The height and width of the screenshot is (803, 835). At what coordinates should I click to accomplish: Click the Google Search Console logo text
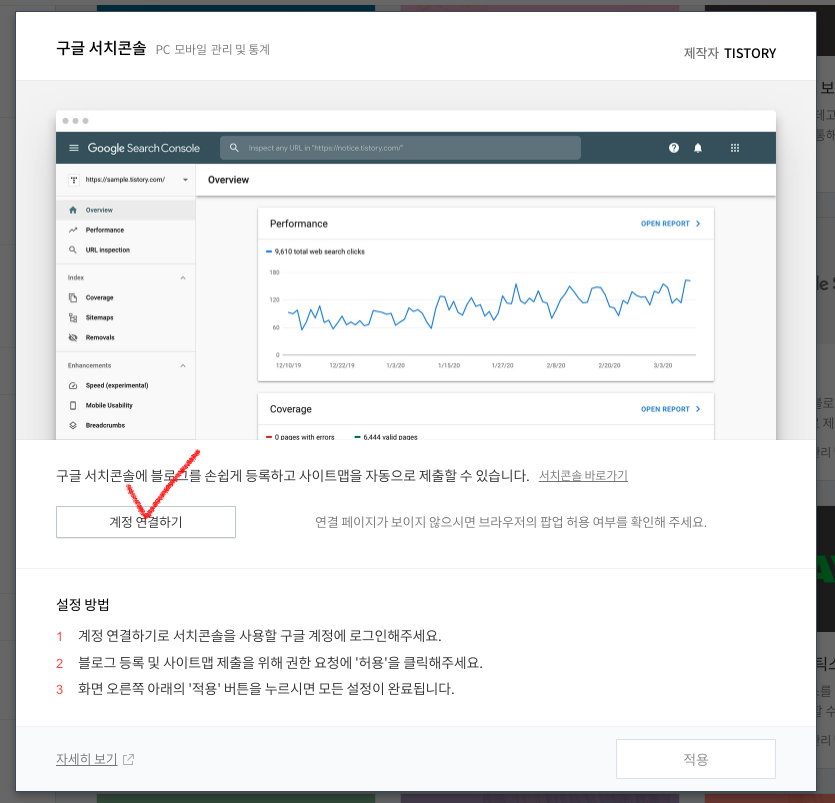[x=144, y=148]
